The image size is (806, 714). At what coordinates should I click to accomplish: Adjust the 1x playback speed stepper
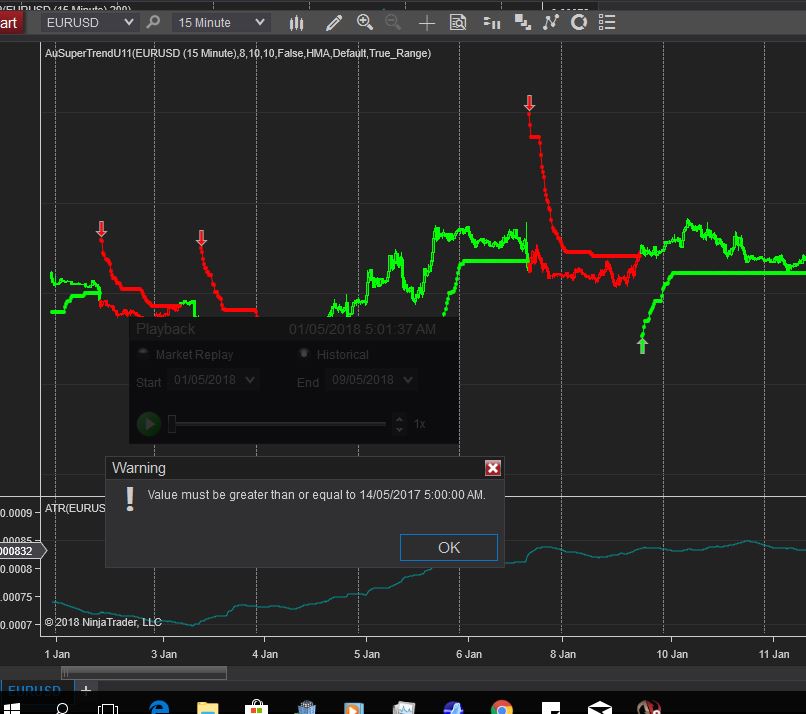(x=399, y=424)
